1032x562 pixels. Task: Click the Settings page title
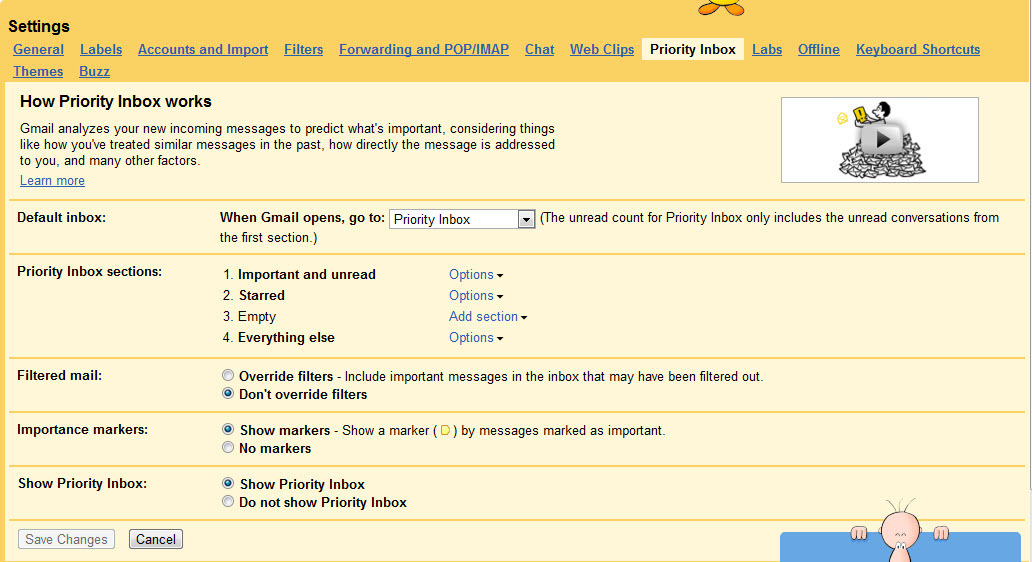click(39, 26)
